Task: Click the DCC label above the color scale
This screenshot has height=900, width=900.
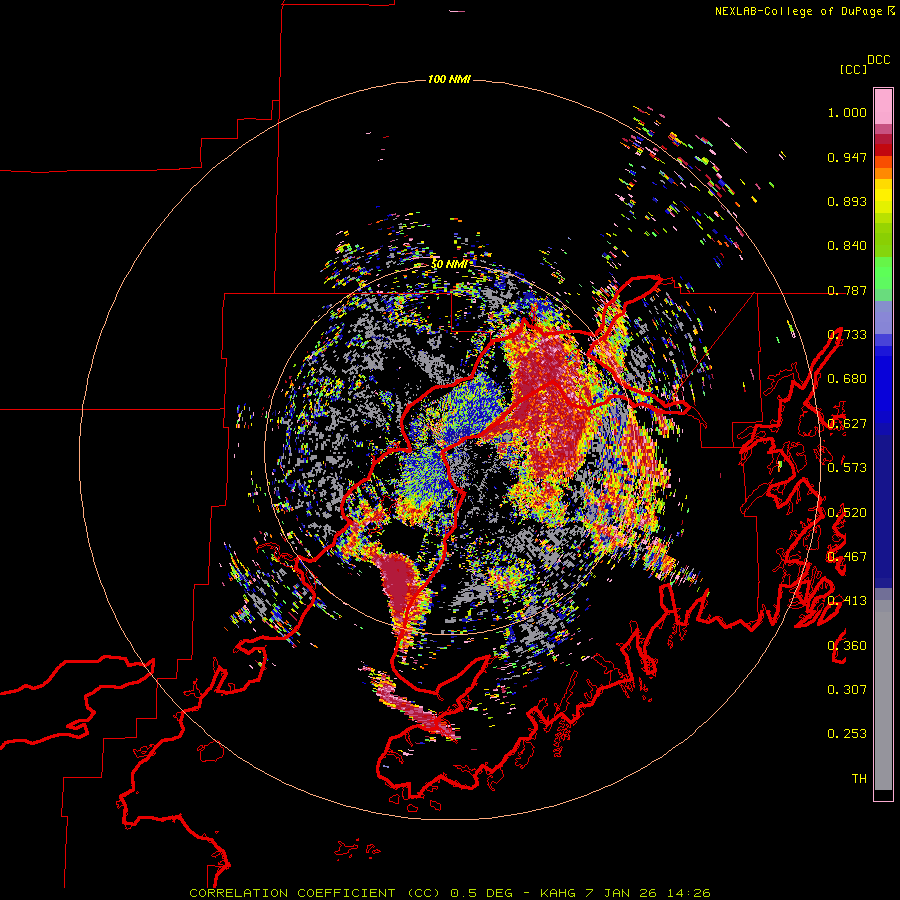Action: (879, 60)
